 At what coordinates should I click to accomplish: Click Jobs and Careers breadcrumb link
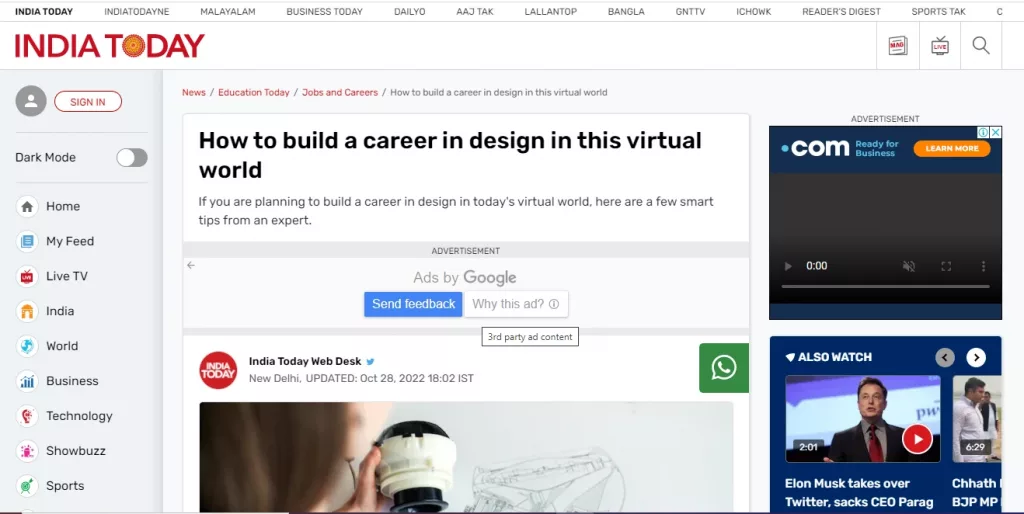tap(340, 92)
